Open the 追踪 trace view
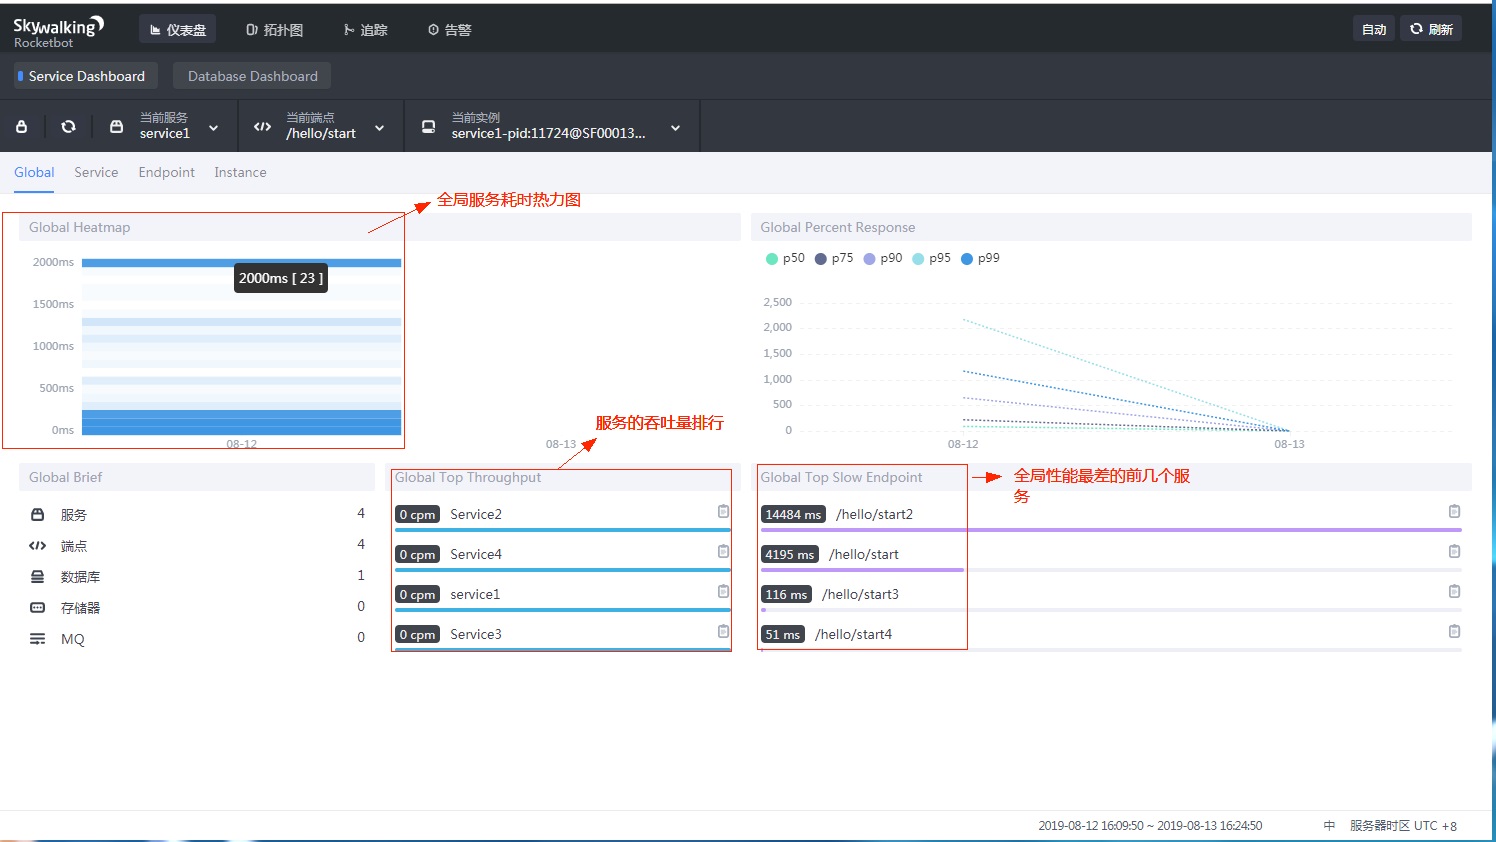The image size is (1496, 842). (365, 30)
